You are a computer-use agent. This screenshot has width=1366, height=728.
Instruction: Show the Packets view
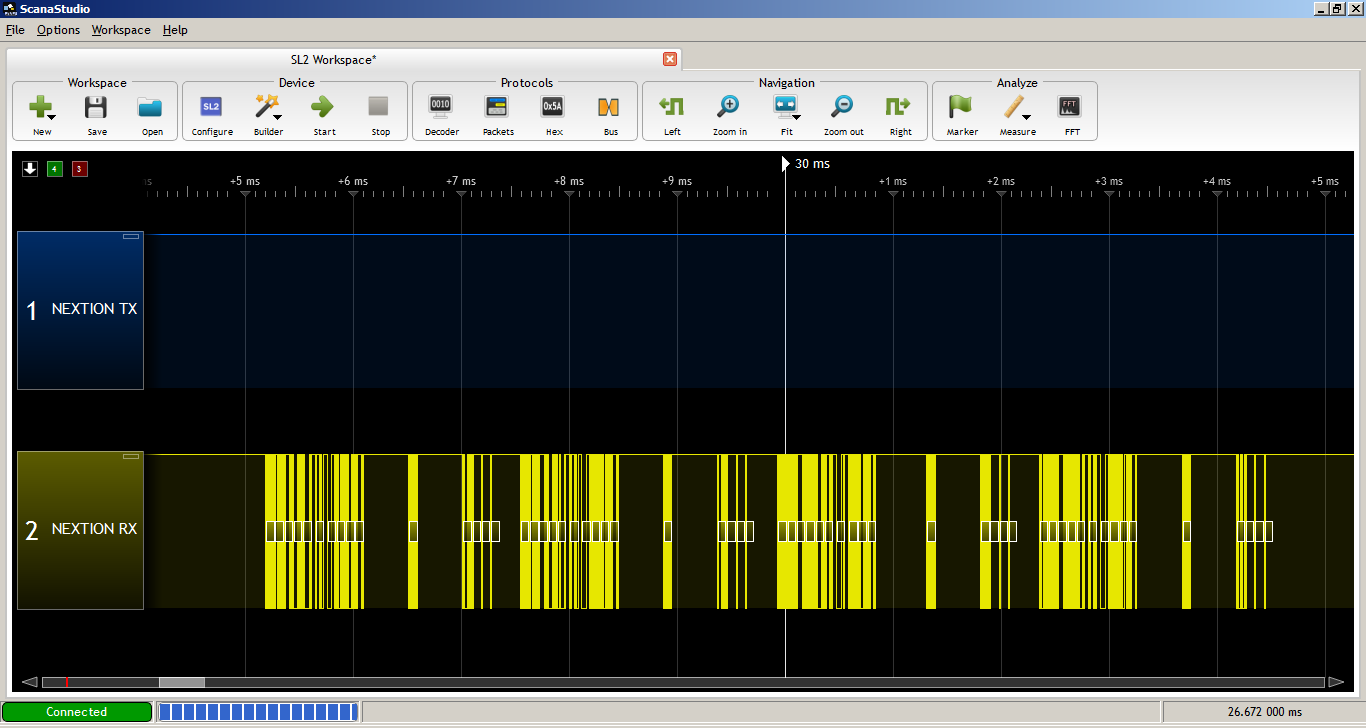click(497, 110)
